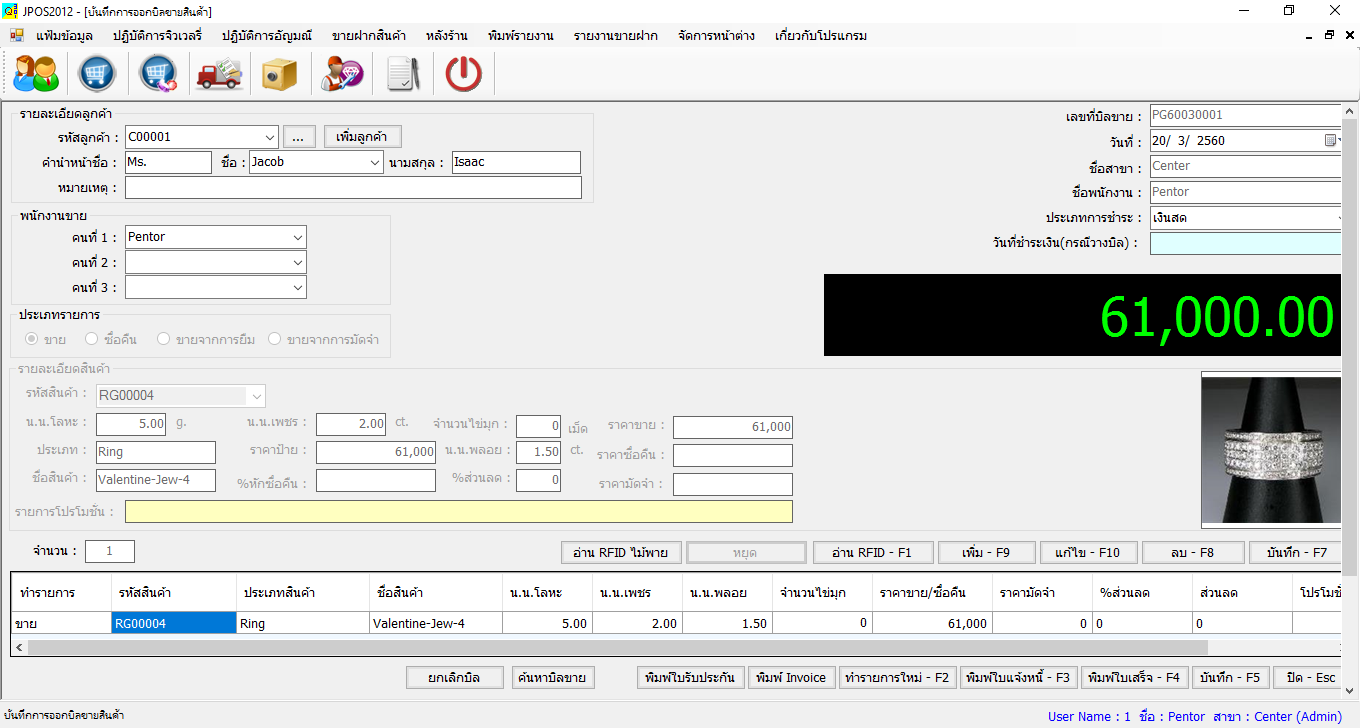
Task: Click the jewelry repair technician icon
Action: (x=341, y=74)
